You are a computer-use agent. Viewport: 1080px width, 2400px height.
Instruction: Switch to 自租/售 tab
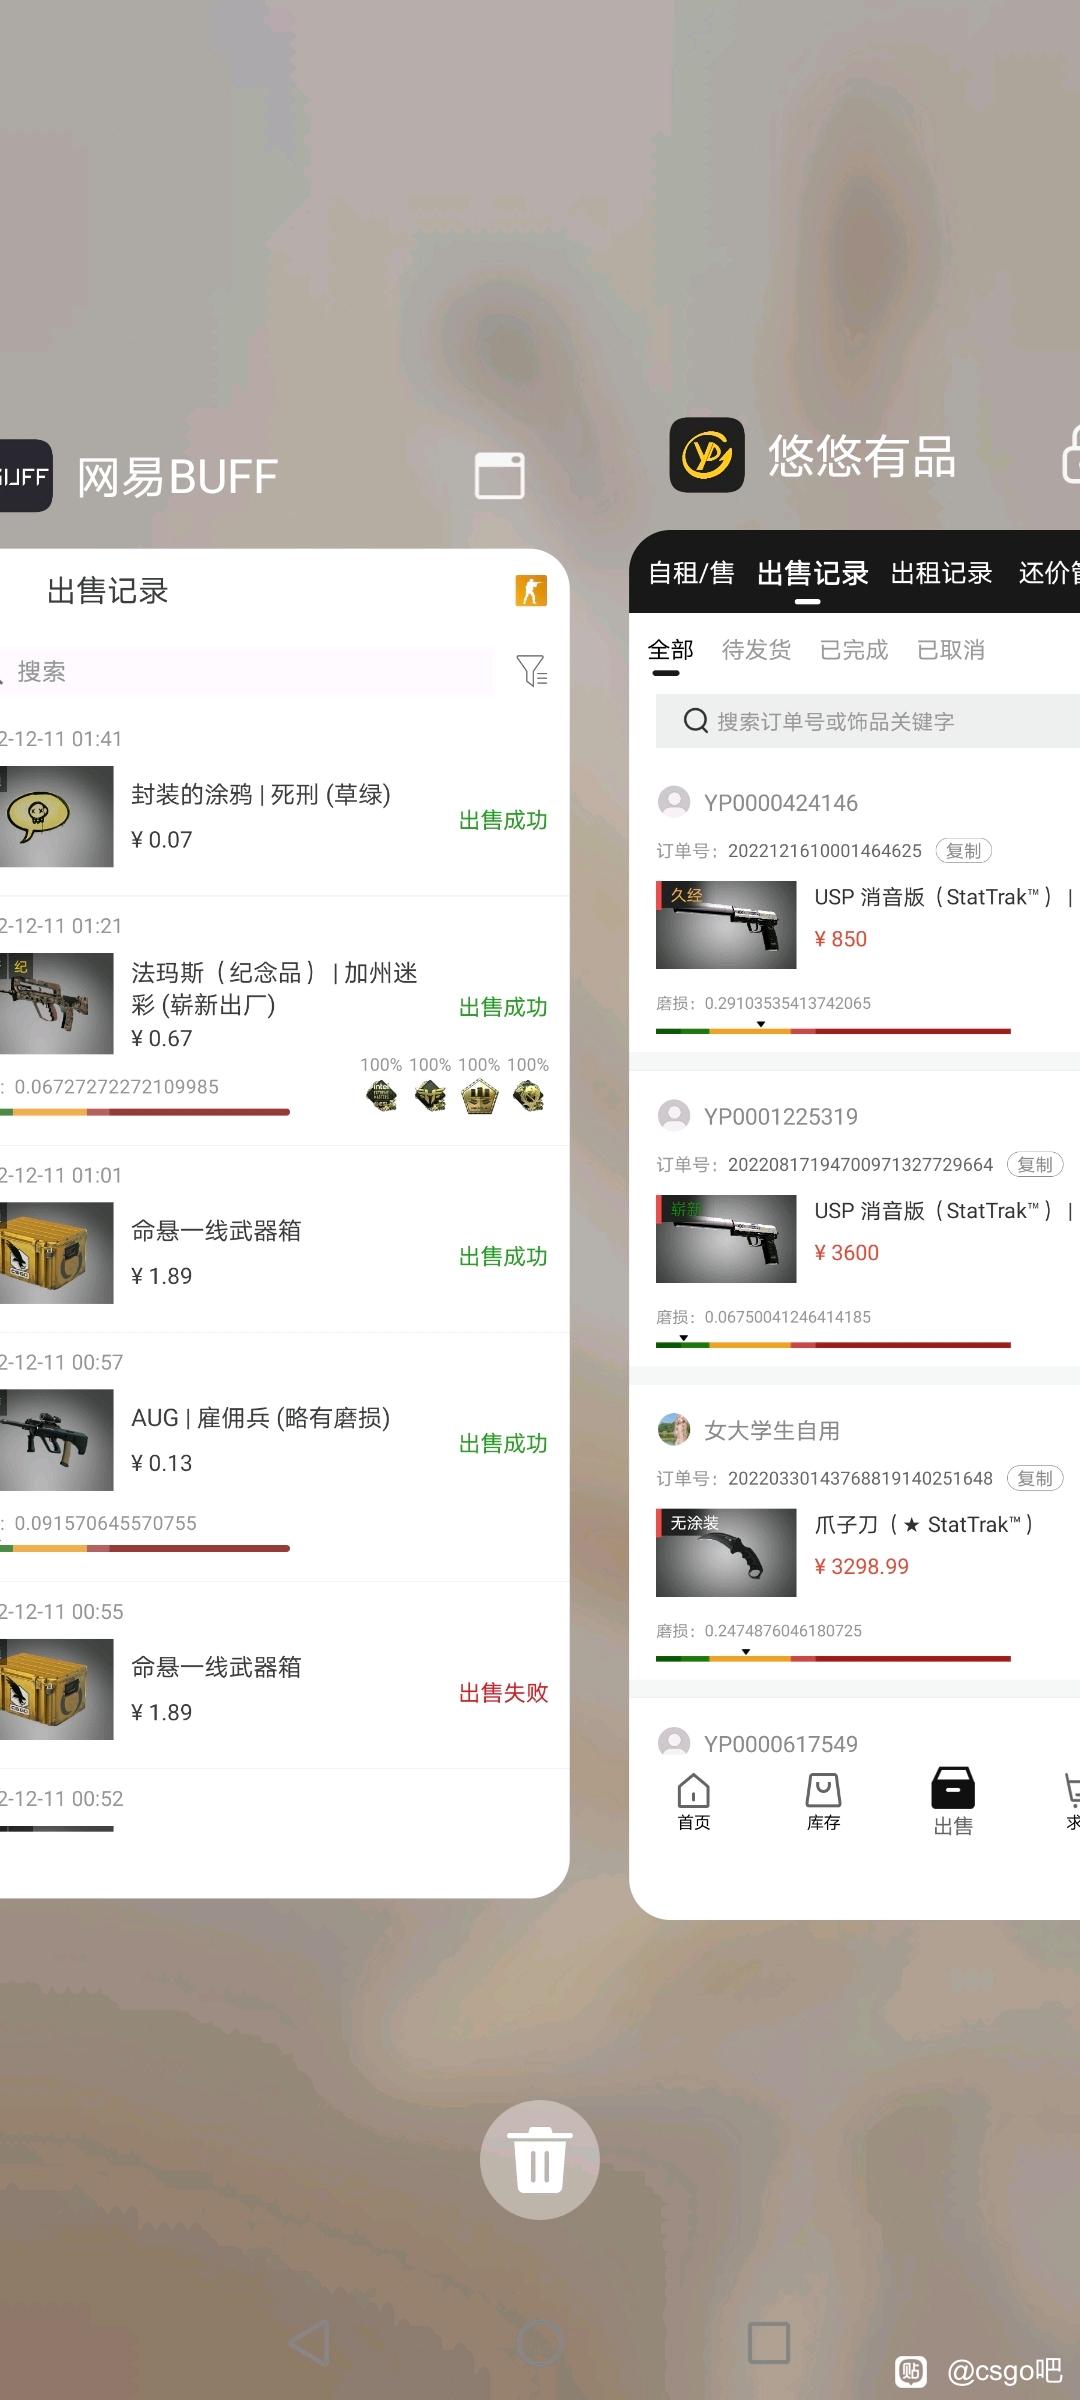click(x=691, y=573)
